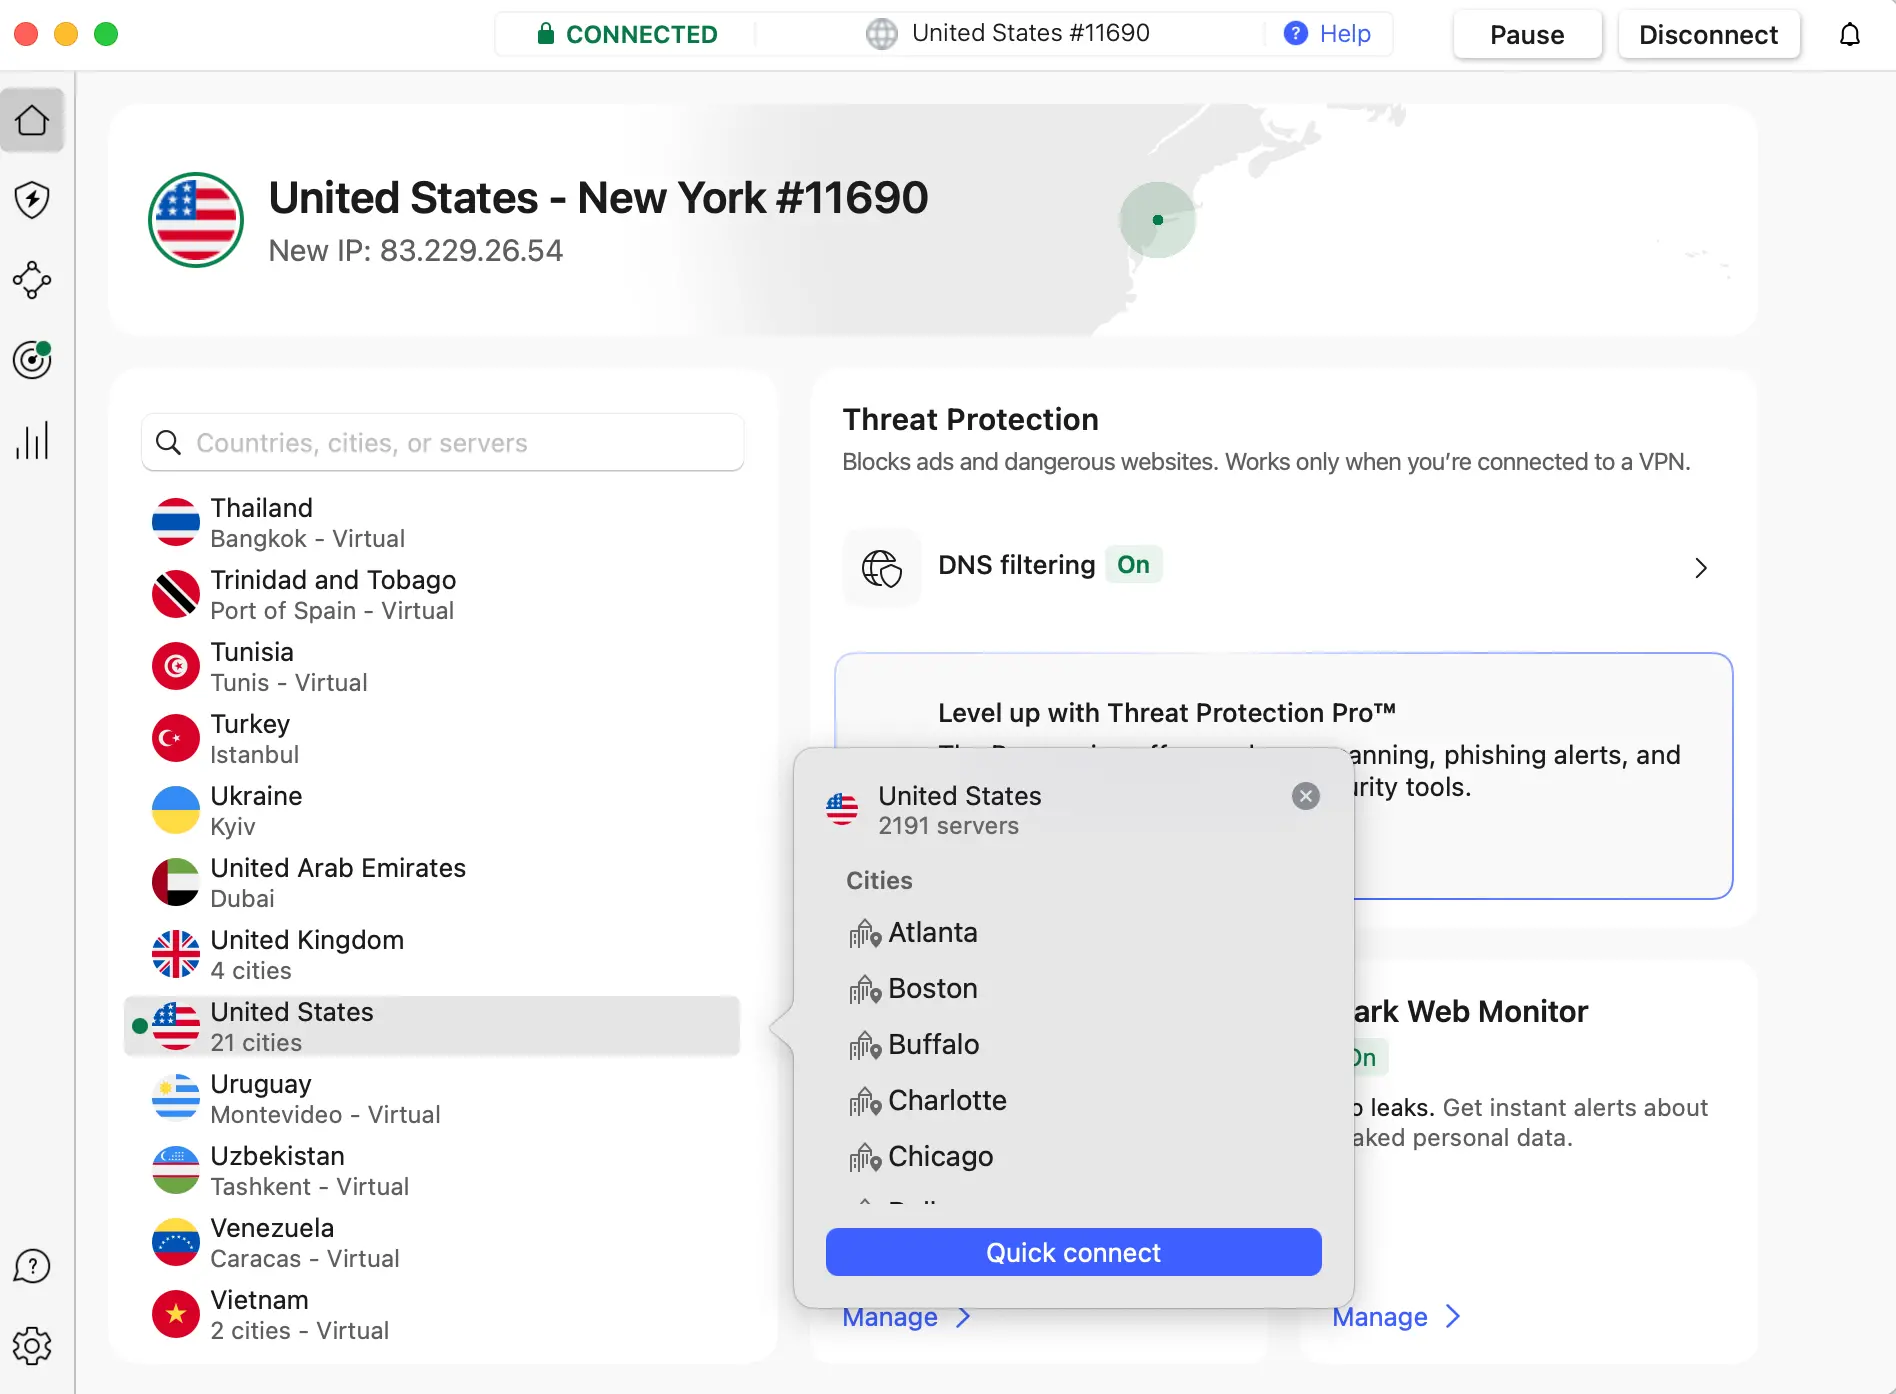Viewport: 1896px width, 1394px height.
Task: Select Boston in cities list
Action: 1074,988
